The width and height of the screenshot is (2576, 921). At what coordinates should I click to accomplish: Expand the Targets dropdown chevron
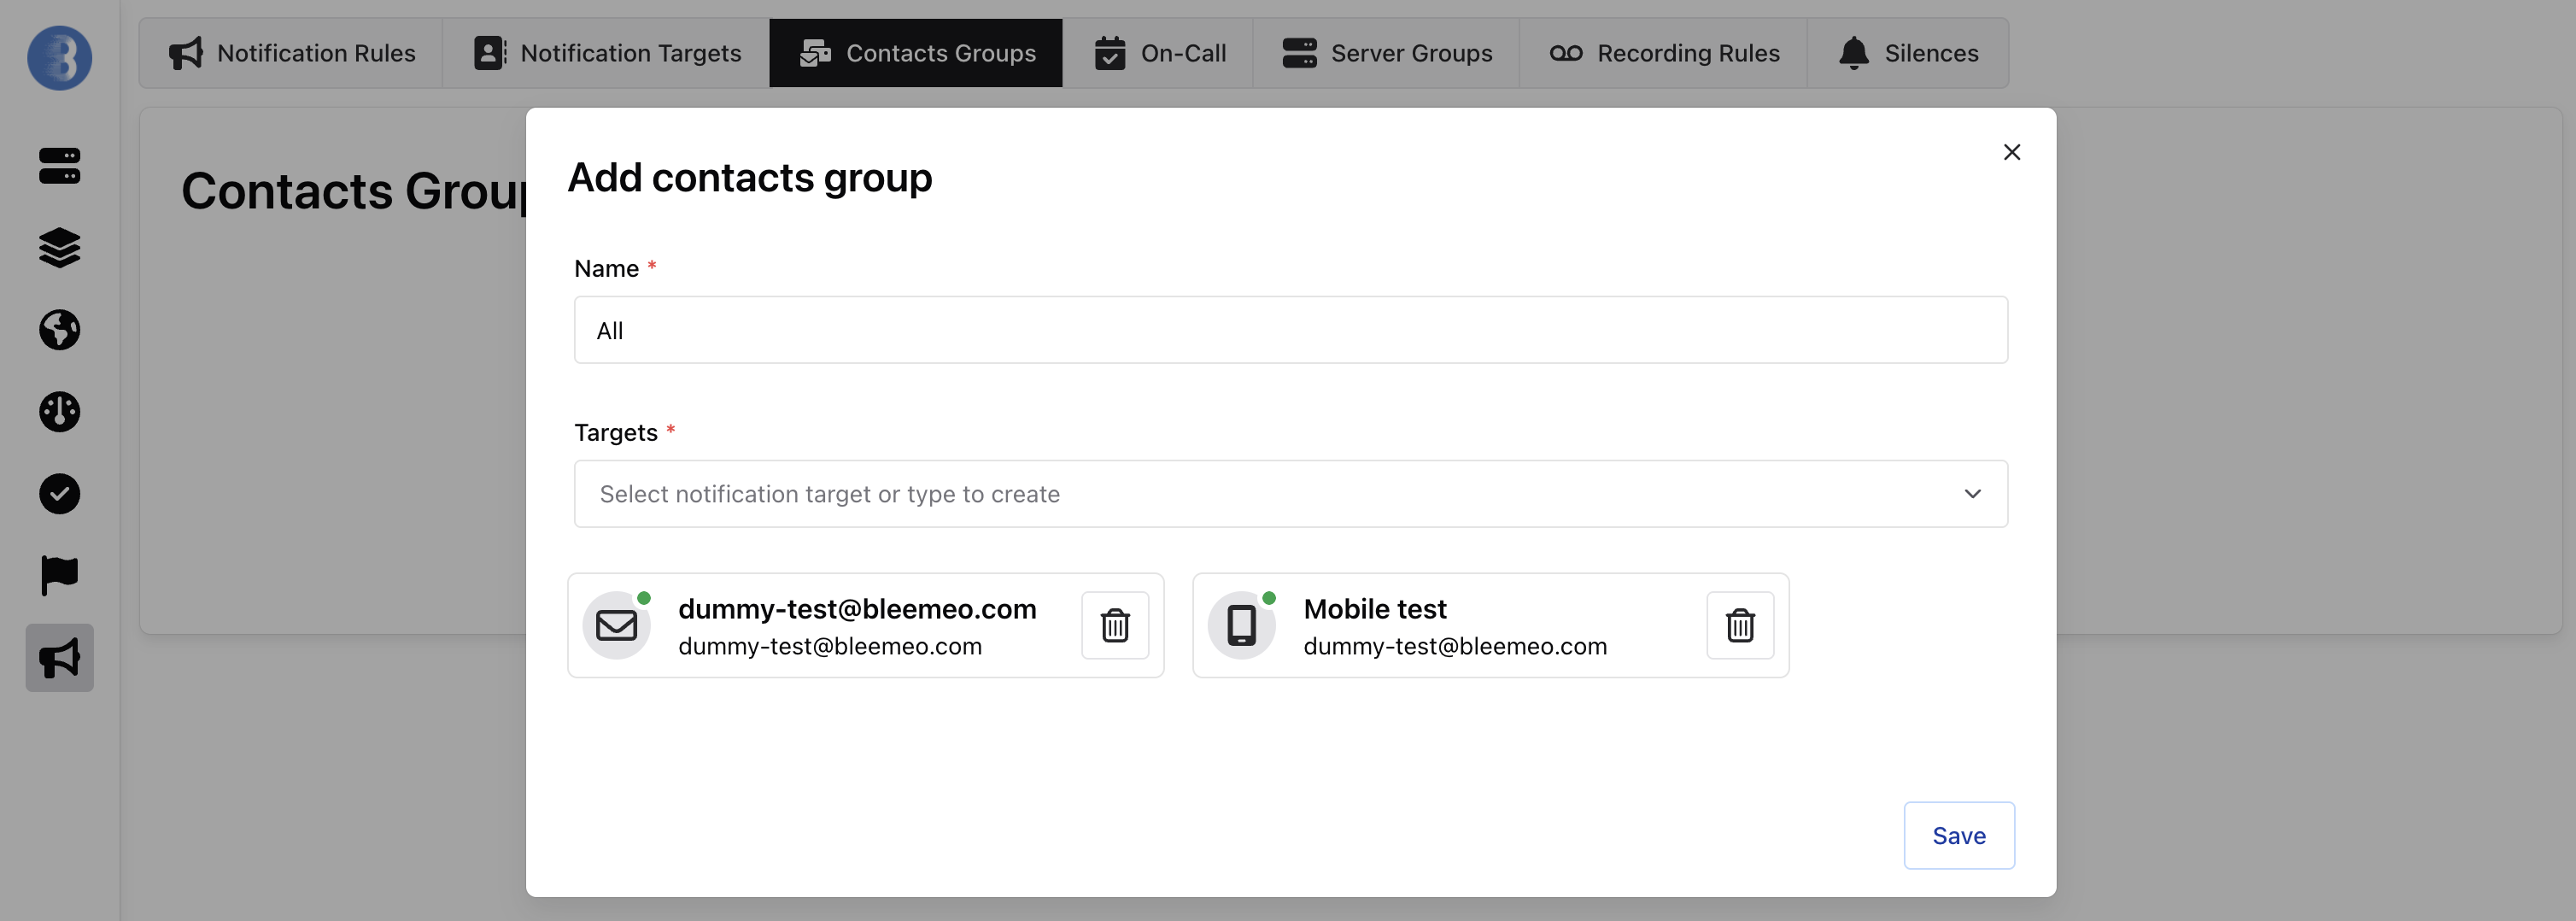pos(1972,494)
